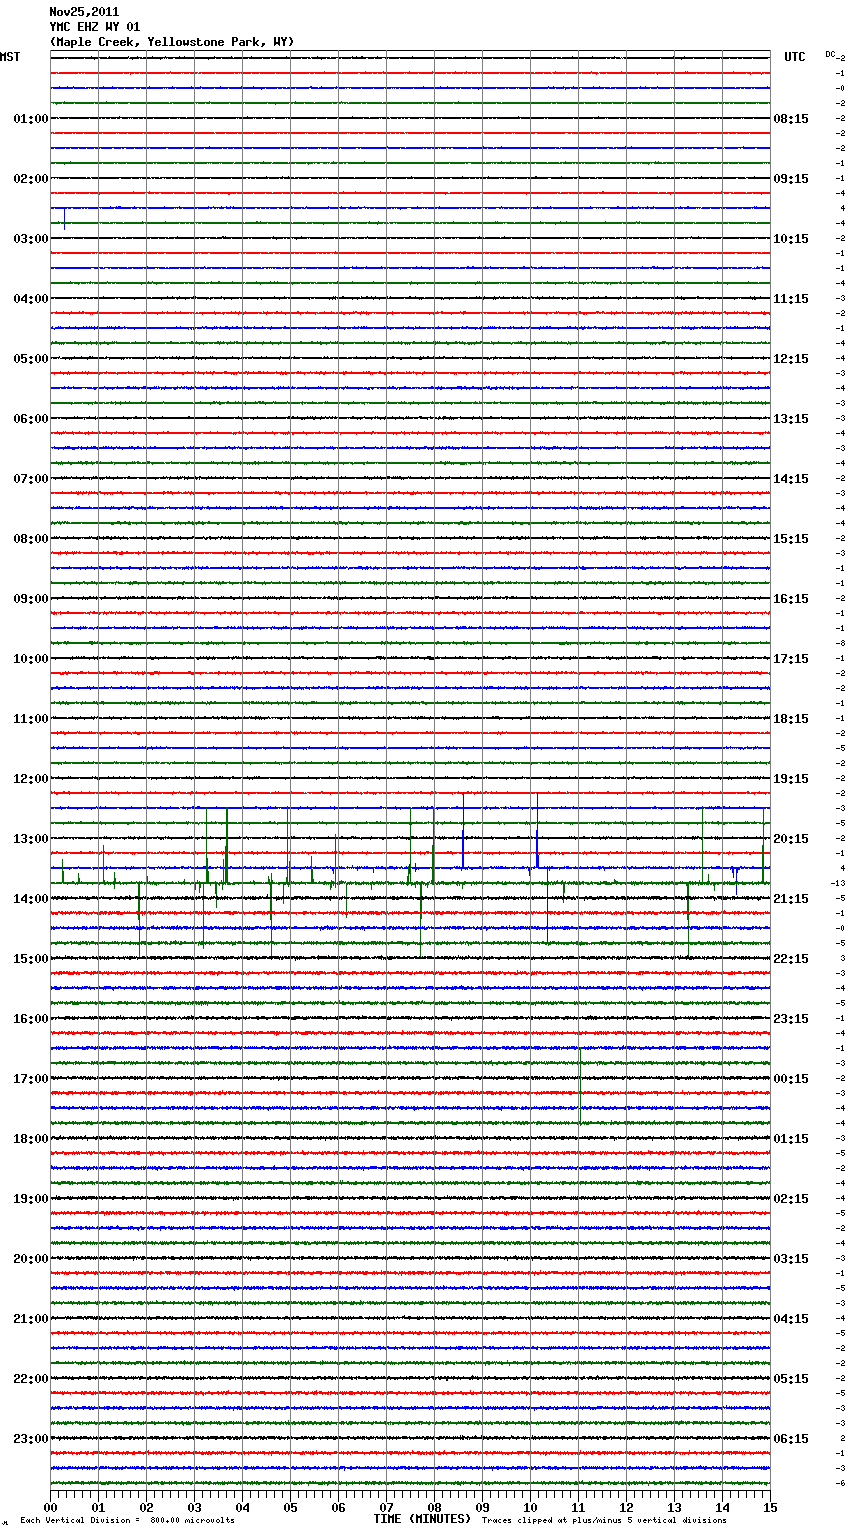Select the 23:00 MST time label

(30, 1439)
